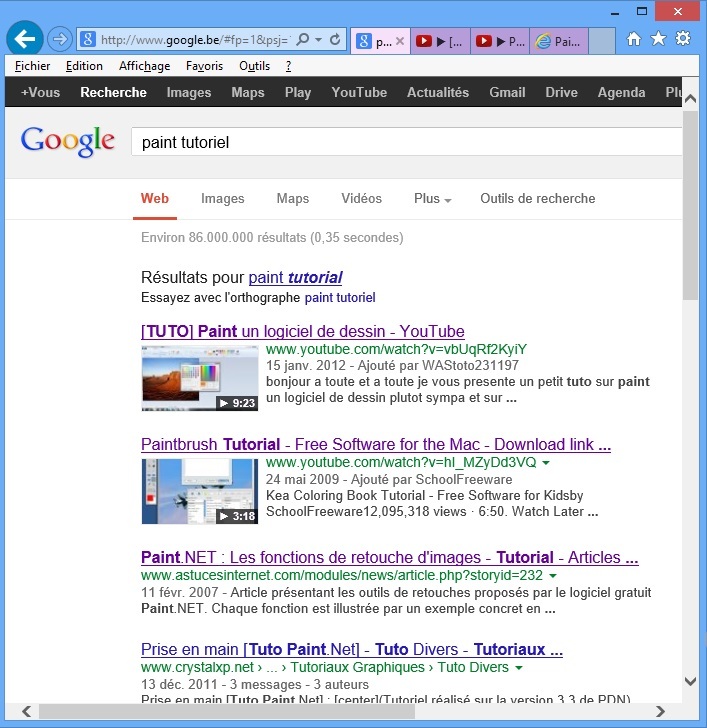The image size is (707, 728).
Task: Open the ? help menu
Action: pos(288,66)
